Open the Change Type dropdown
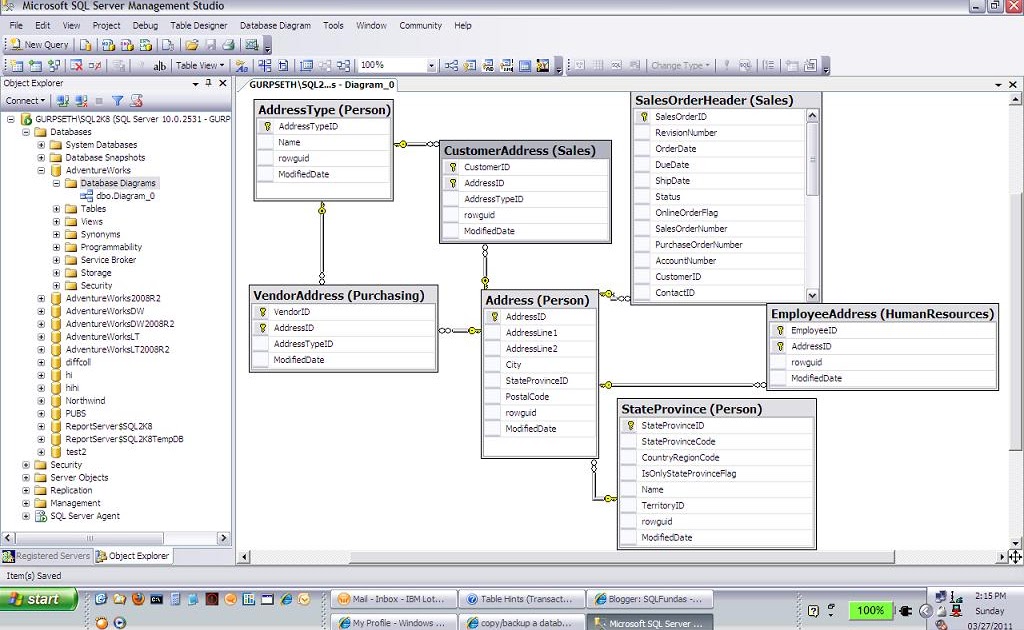Viewport: 1024px width, 630px height. (x=680, y=66)
